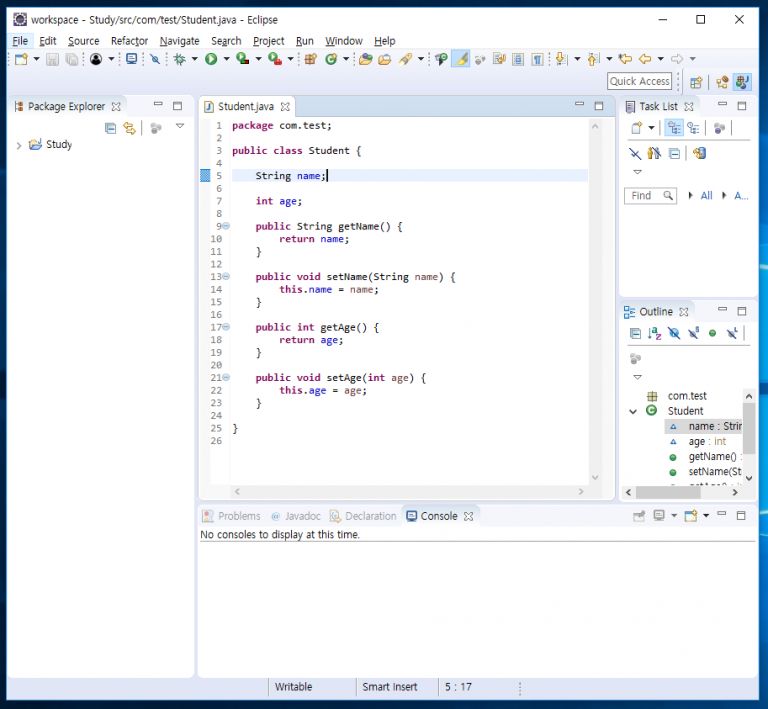
Task: Toggle Hide Static Members in Outline toolbar
Action: click(693, 333)
